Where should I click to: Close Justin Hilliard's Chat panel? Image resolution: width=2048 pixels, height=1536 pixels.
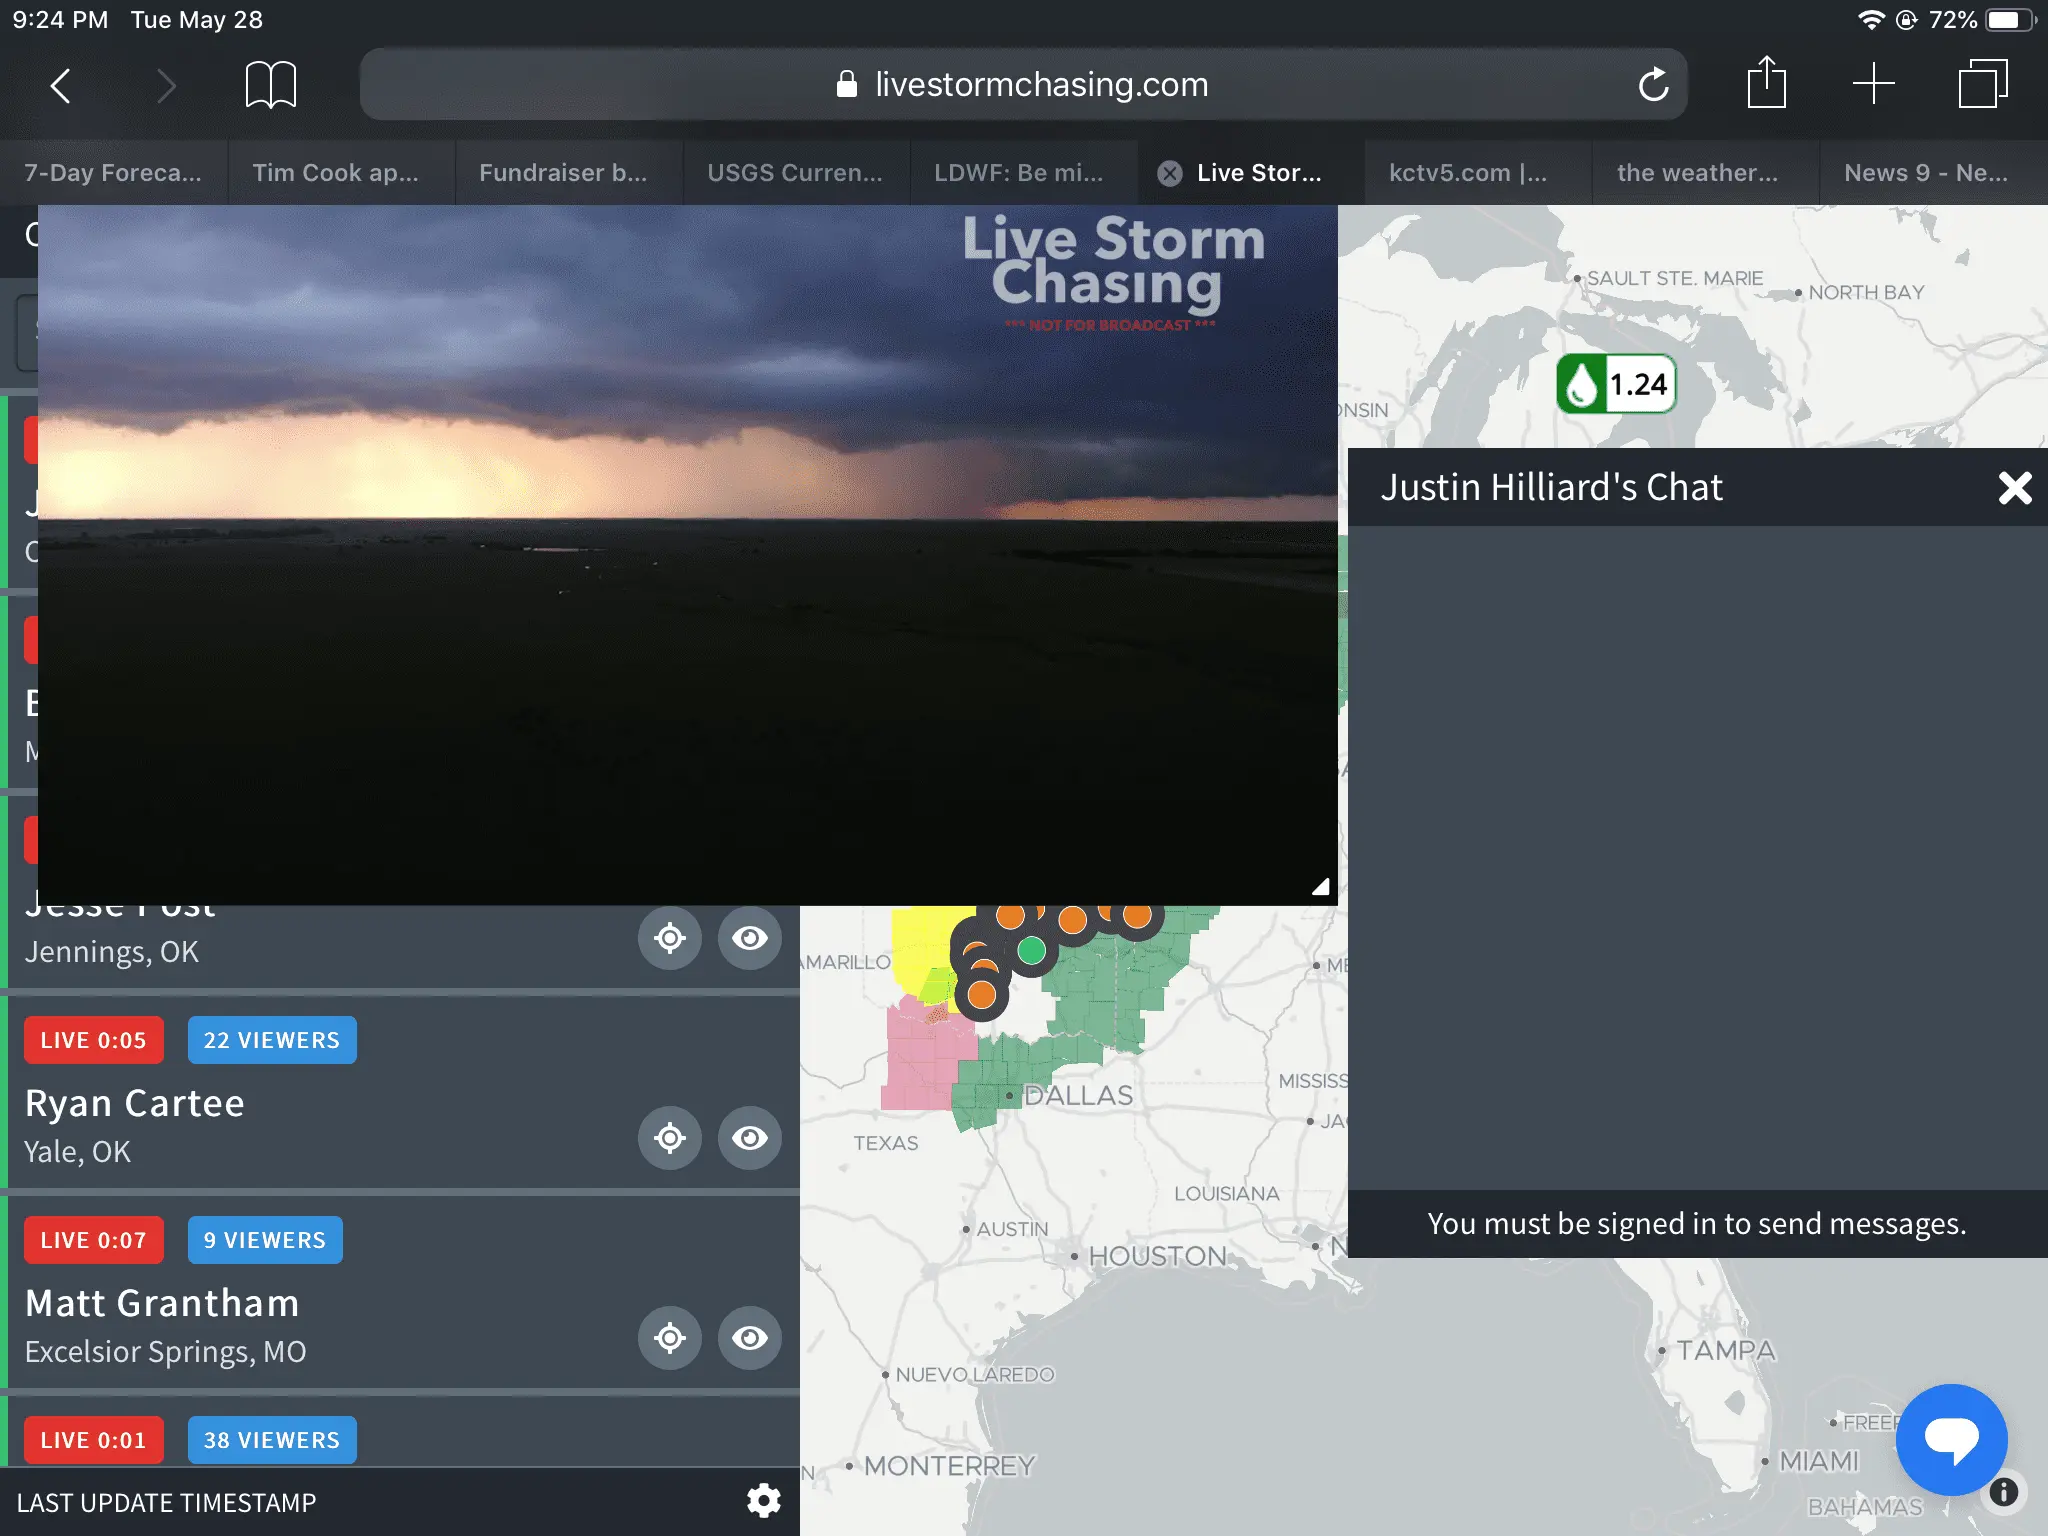point(2014,488)
